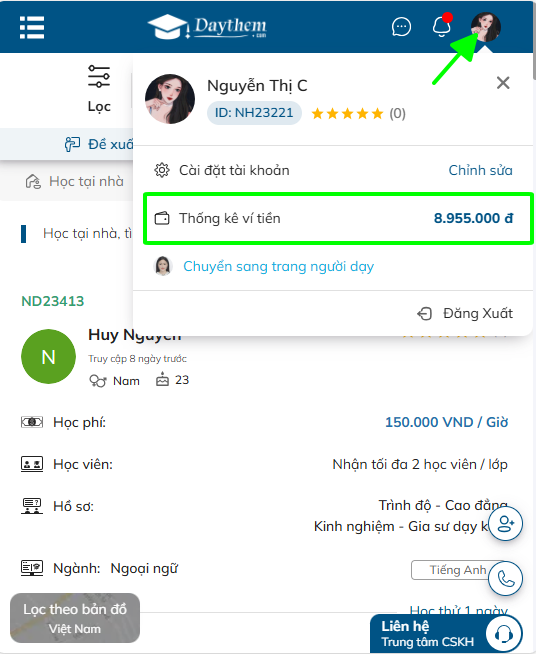The image size is (536, 654).
Task: Open the chat messages icon
Action: tap(401, 27)
